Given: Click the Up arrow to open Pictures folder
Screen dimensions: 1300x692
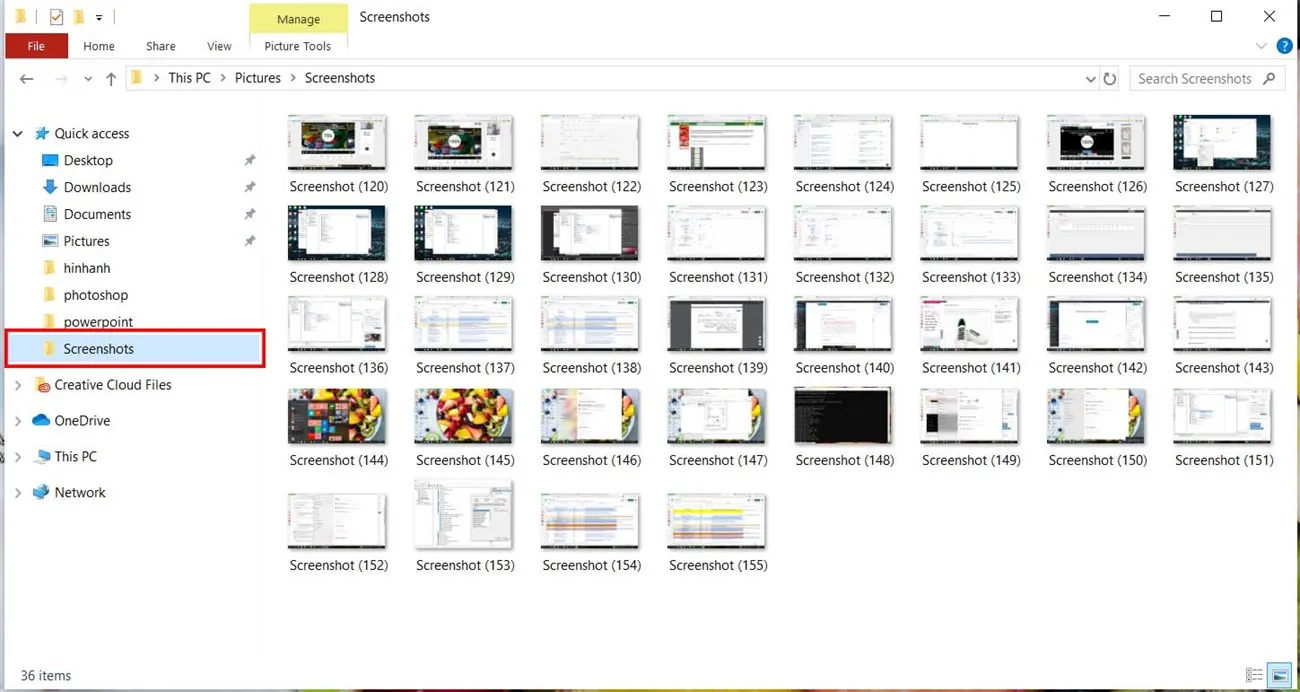Looking at the screenshot, I should point(110,78).
